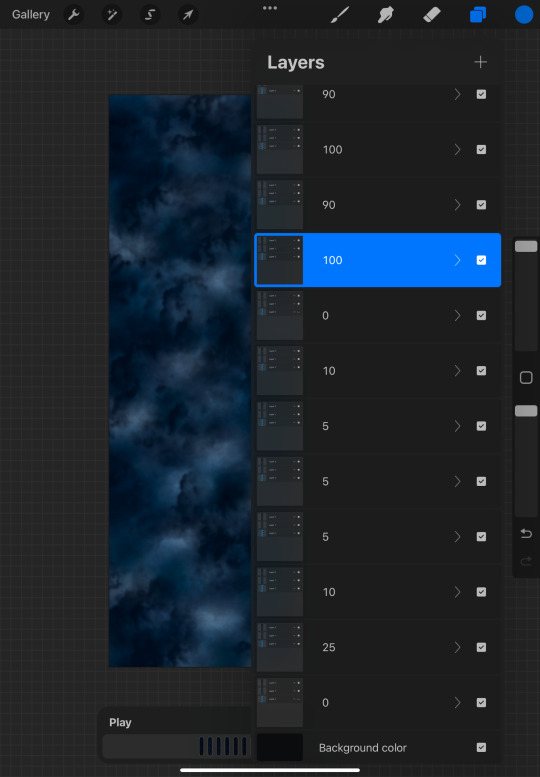
Task: Select layer named 25
Action: tap(329, 647)
